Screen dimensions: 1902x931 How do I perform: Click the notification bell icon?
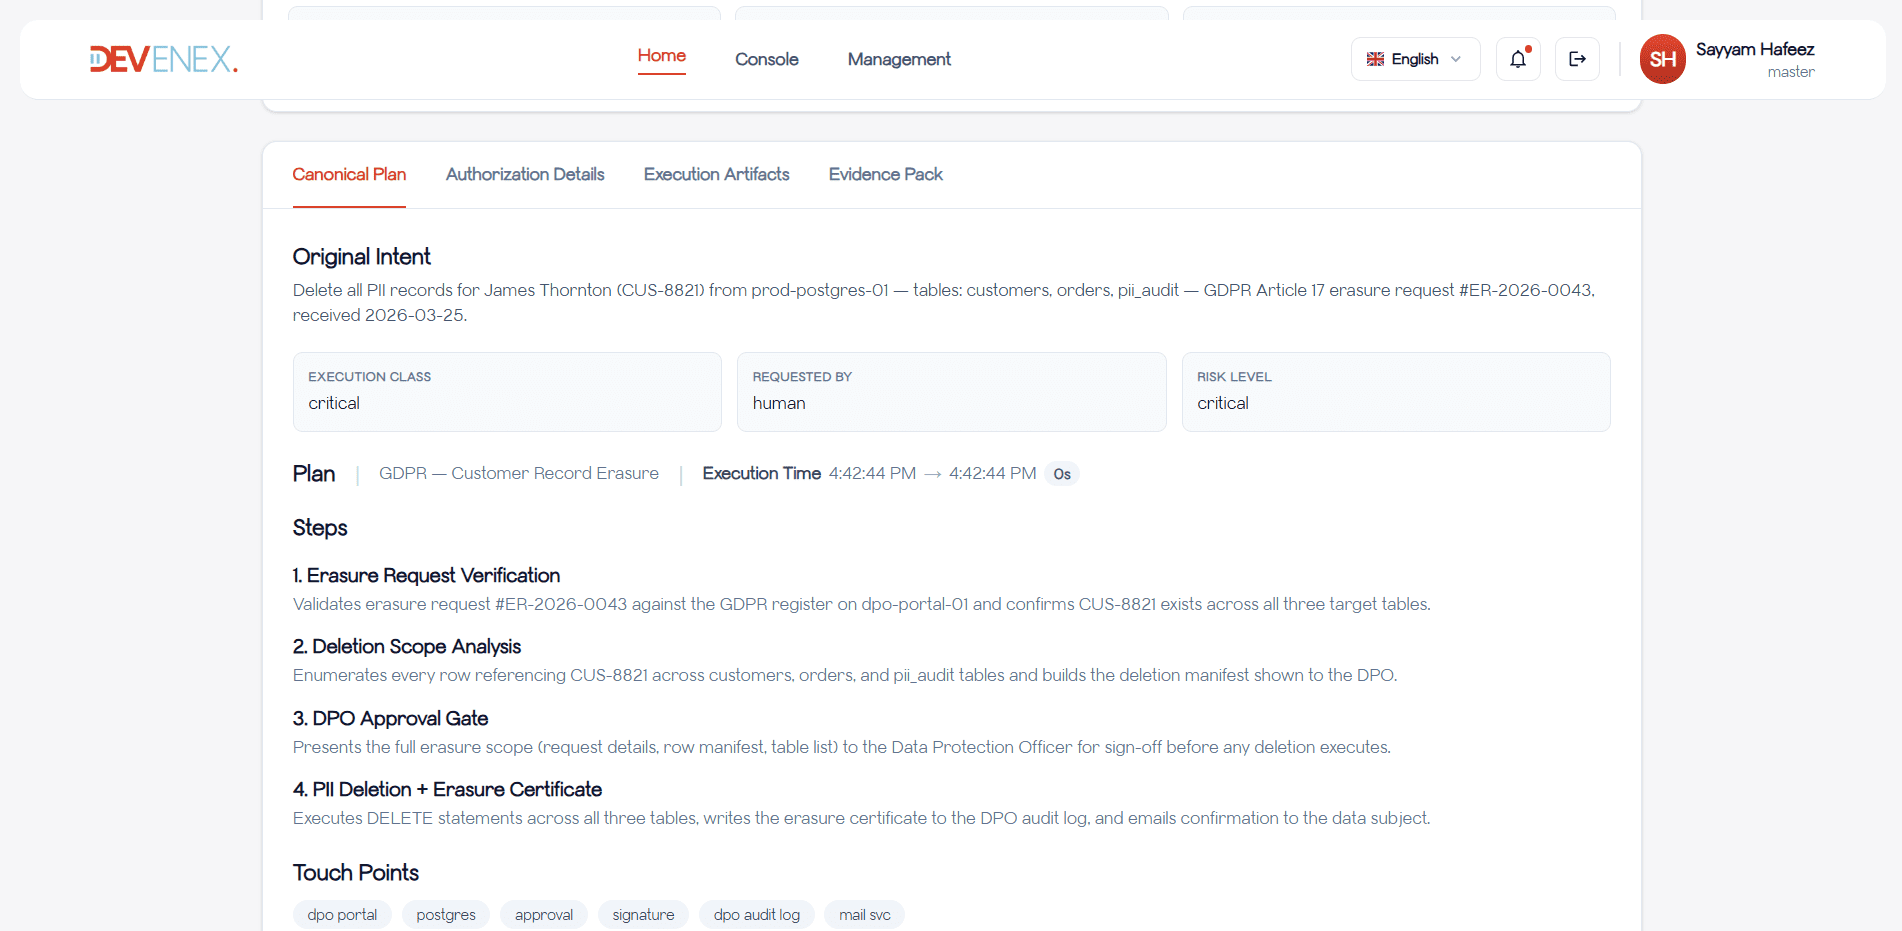(x=1517, y=59)
